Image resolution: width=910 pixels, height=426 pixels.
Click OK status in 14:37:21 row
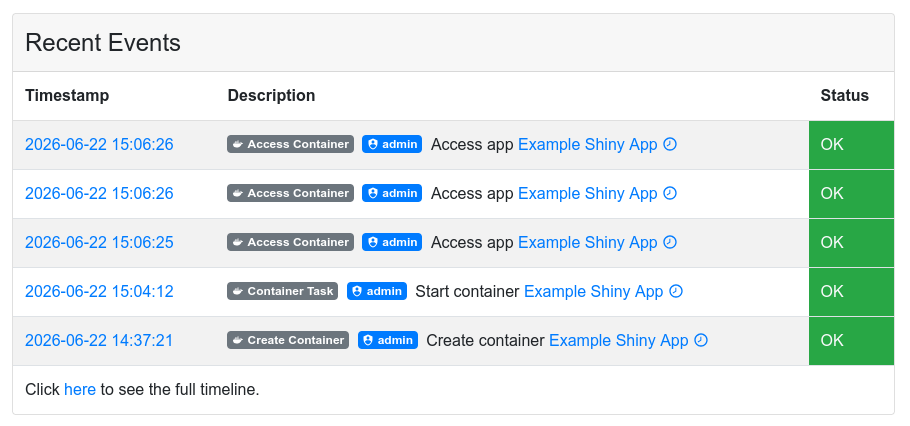coord(851,341)
